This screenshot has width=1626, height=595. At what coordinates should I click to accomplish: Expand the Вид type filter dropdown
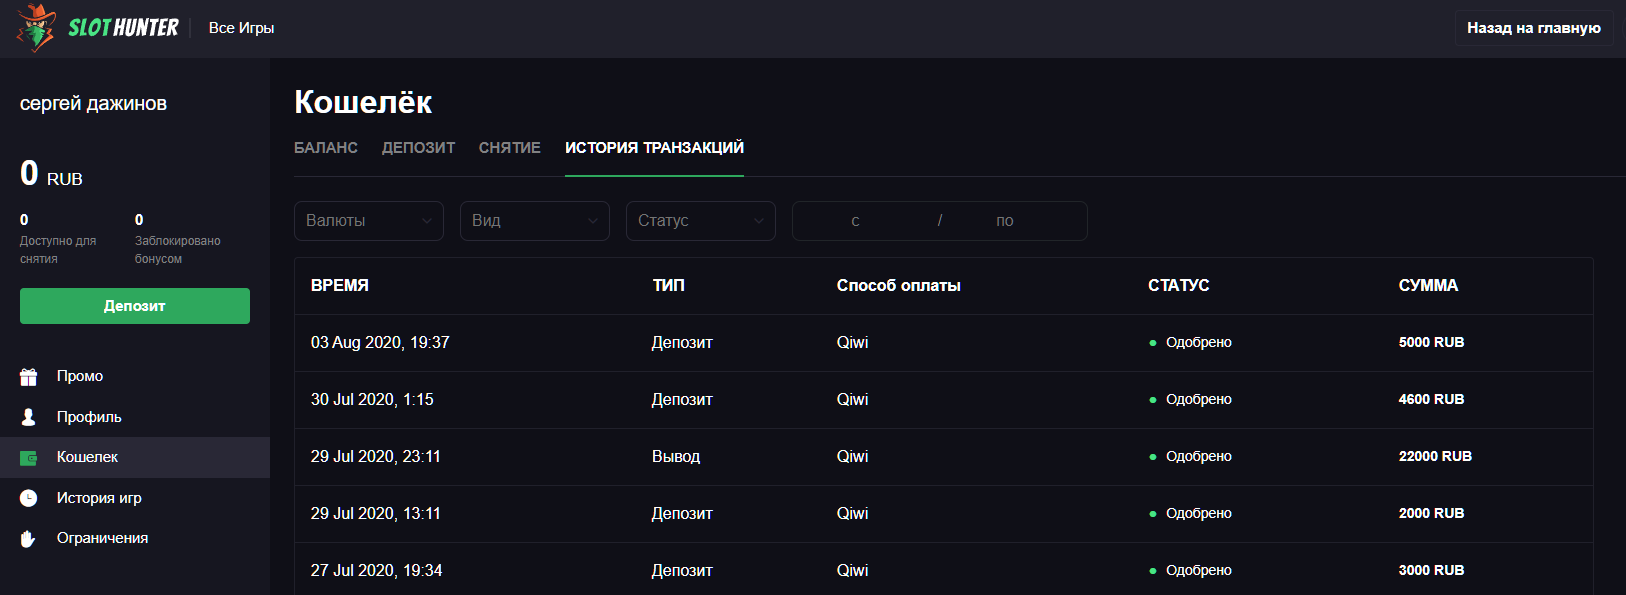click(x=534, y=221)
